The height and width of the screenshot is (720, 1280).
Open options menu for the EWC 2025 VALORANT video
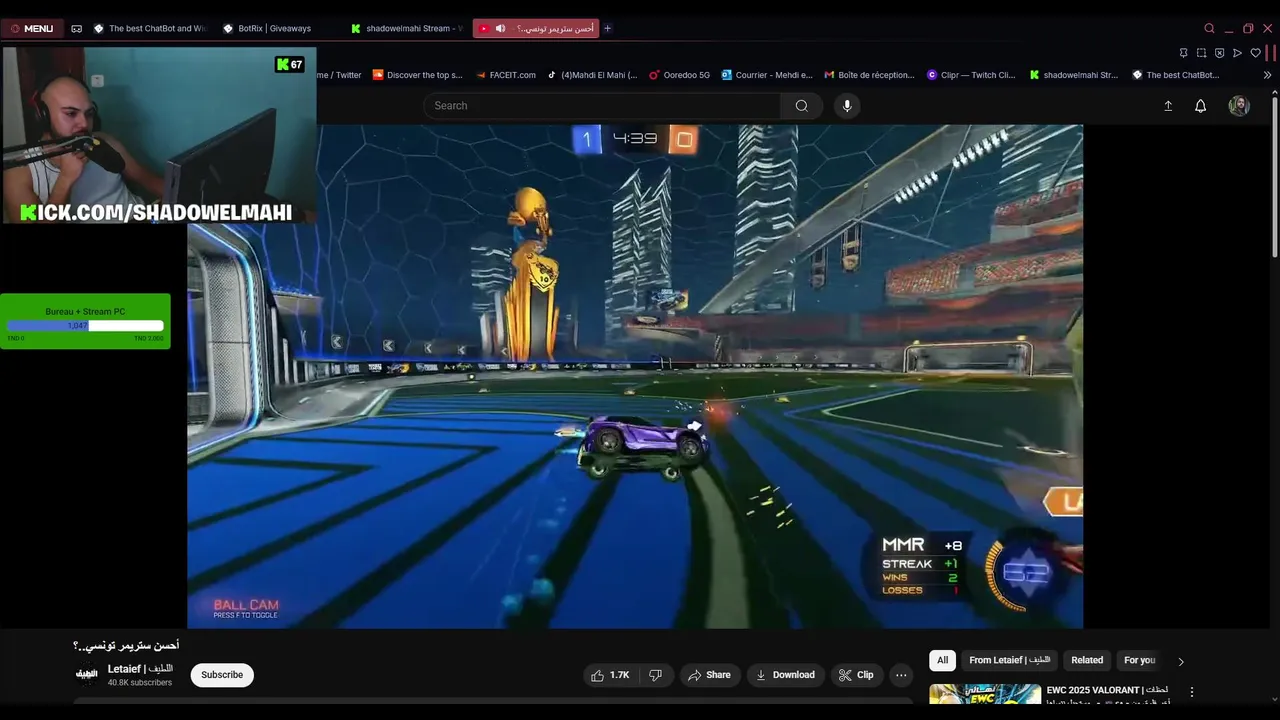1191,692
